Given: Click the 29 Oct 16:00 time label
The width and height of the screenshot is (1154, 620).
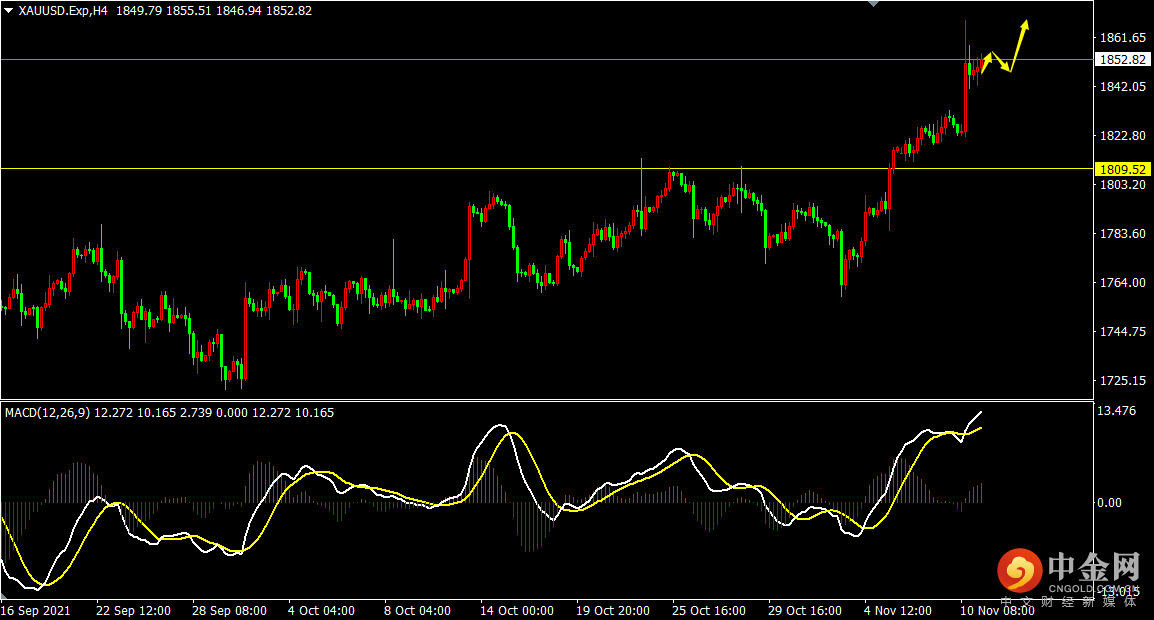Looking at the screenshot, I should pos(805,610).
